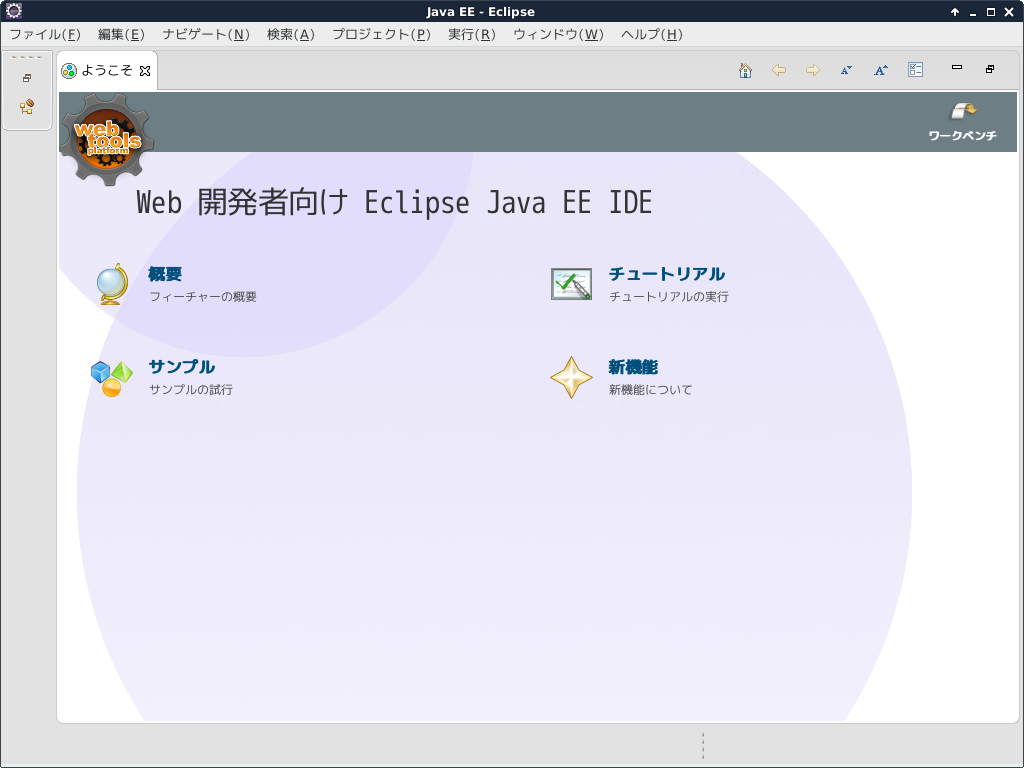
Task: Open the ファイル(F) menu
Action: [x=44, y=34]
